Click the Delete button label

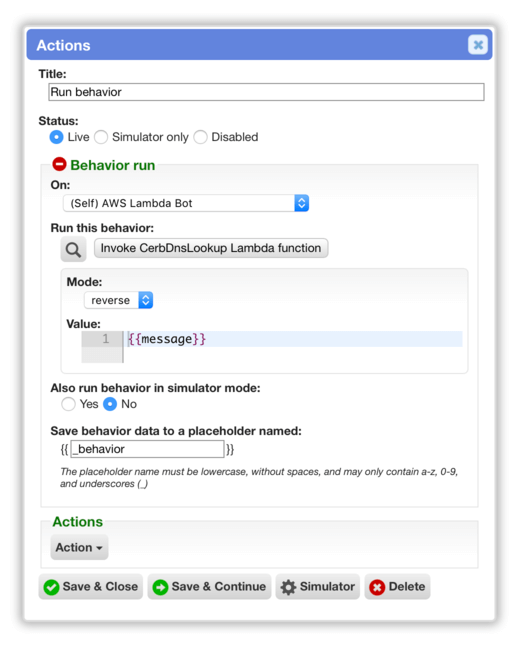[x=407, y=586]
